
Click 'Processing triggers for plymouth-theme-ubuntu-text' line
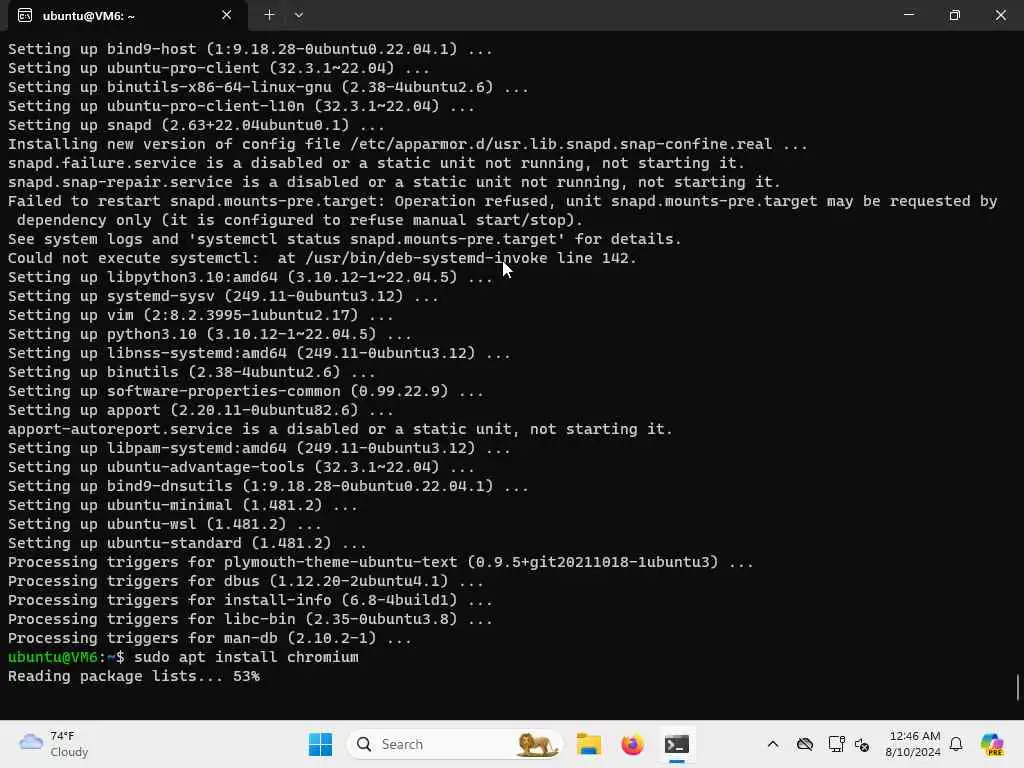click(x=381, y=562)
